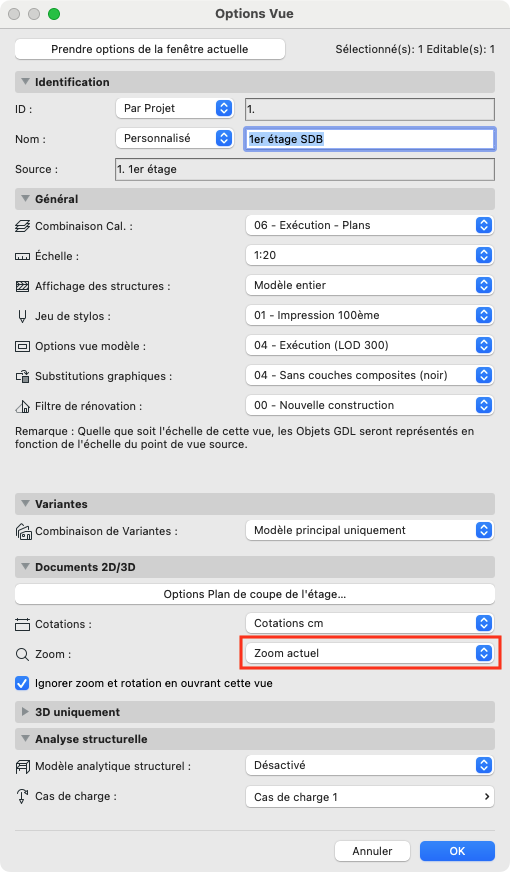Click the Options vue modèle icon
This screenshot has height=872, width=510.
(22, 346)
